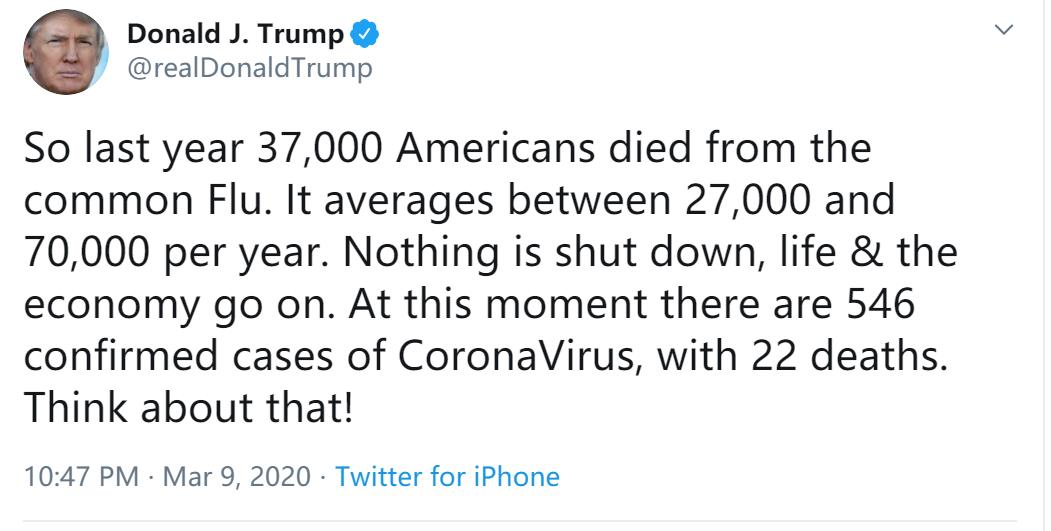Open the Twitter for iPhone source link
Viewport: 1051px width, 531px height.
tap(447, 476)
